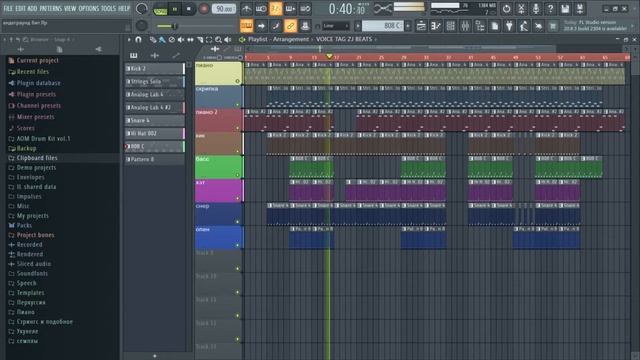This screenshot has height=360, width=640.
Task: Mute the red piano 2 track via dot
Action: tap(238, 128)
